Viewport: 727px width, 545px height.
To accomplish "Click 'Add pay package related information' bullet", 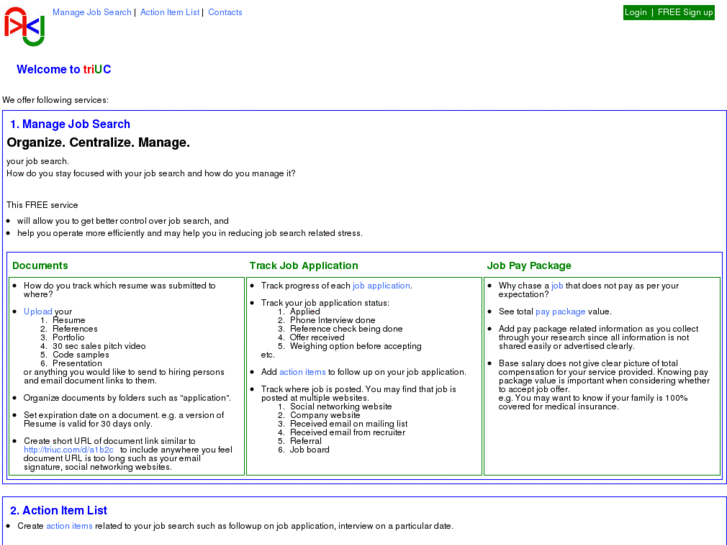I will click(598, 337).
